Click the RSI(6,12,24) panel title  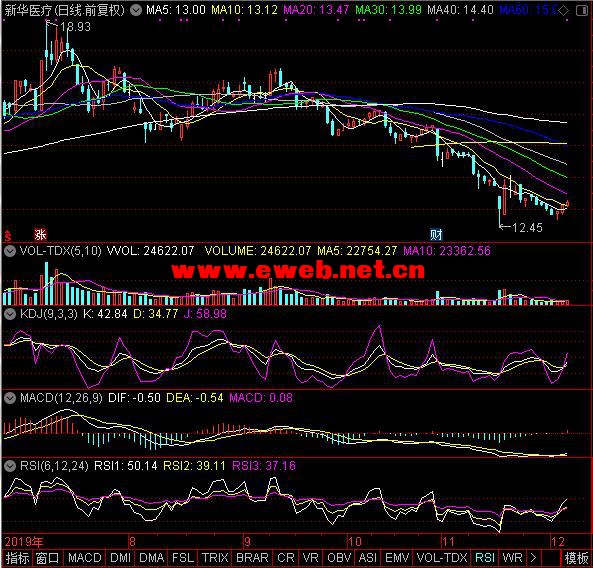(x=54, y=466)
